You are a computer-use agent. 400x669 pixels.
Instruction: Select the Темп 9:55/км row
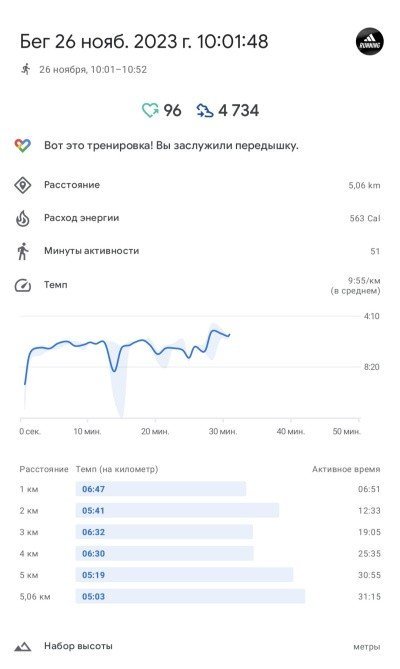[197, 285]
